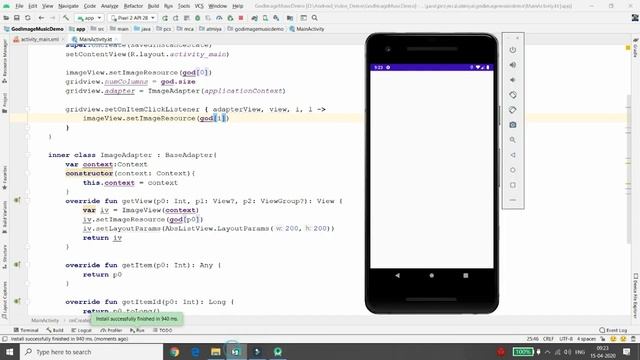Open the Build tool window

[x=55, y=330]
